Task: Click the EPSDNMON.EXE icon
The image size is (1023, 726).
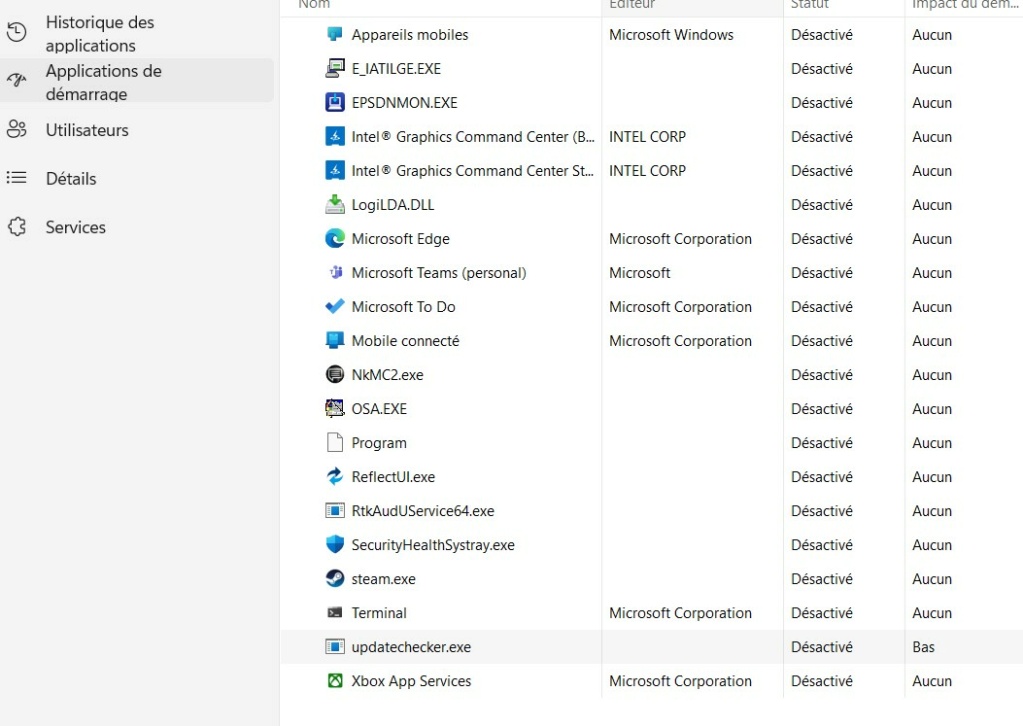Action: pos(335,102)
